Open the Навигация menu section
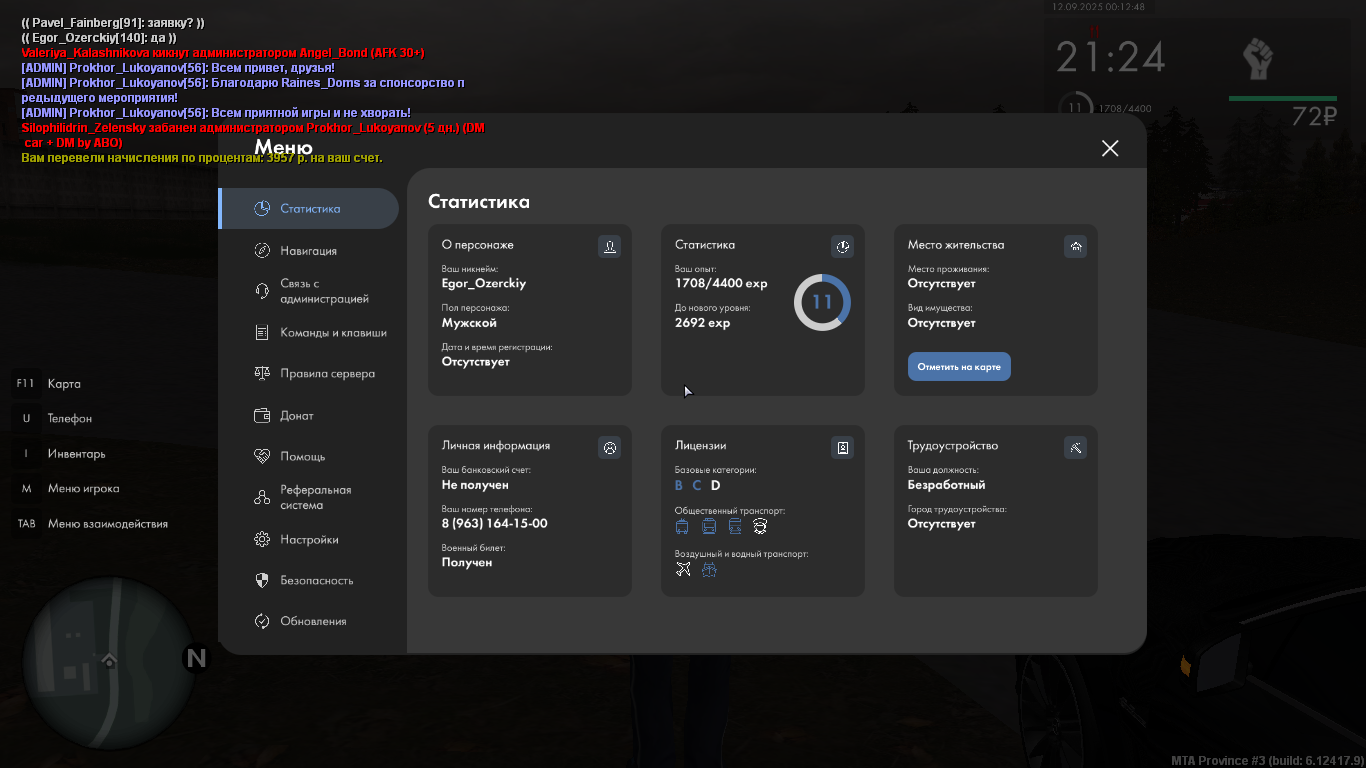This screenshot has height=768, width=1366. click(x=308, y=251)
